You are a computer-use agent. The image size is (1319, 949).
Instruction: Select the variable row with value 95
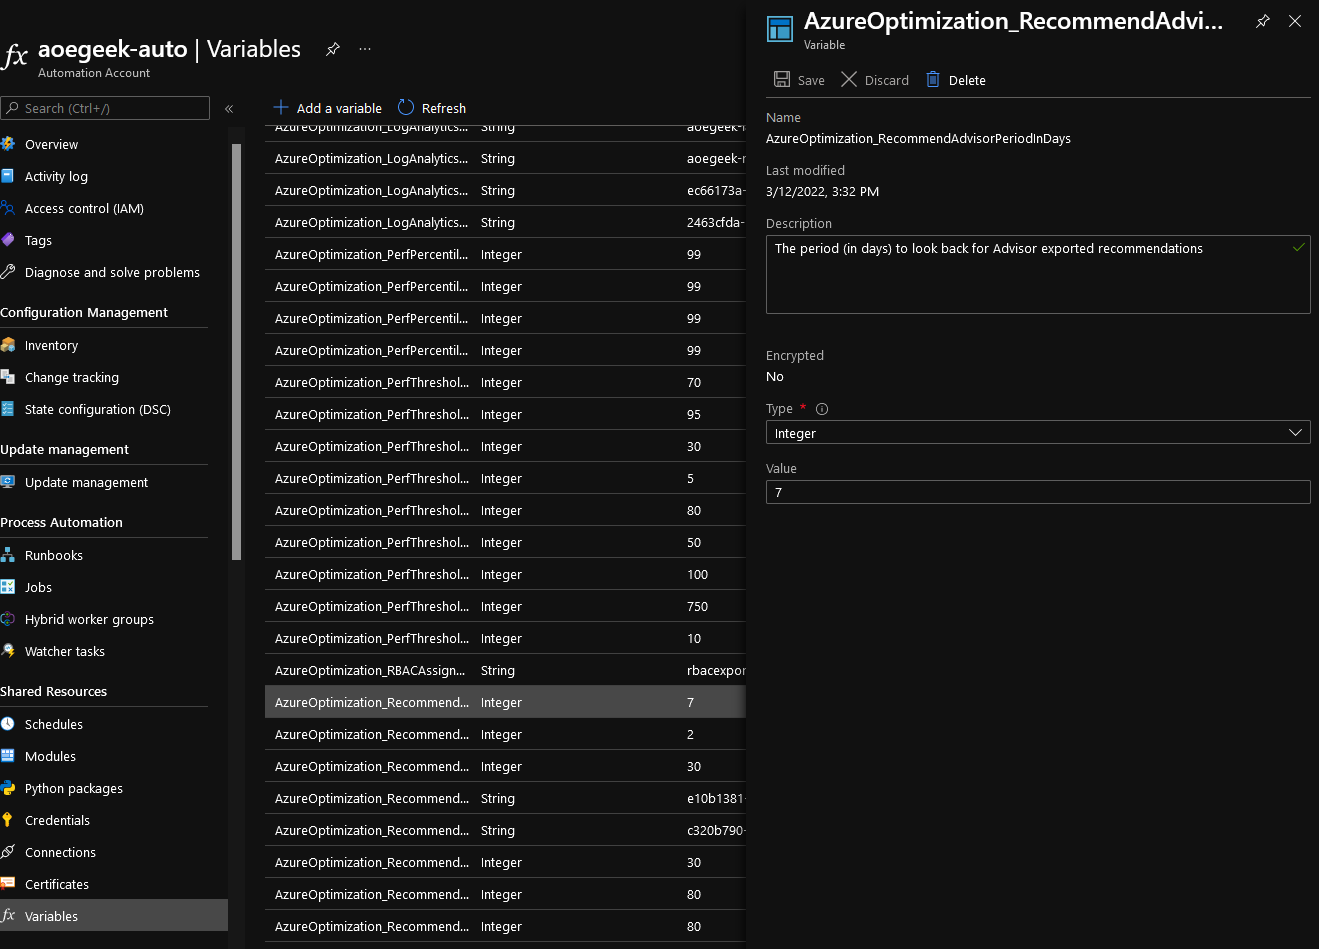coord(505,414)
